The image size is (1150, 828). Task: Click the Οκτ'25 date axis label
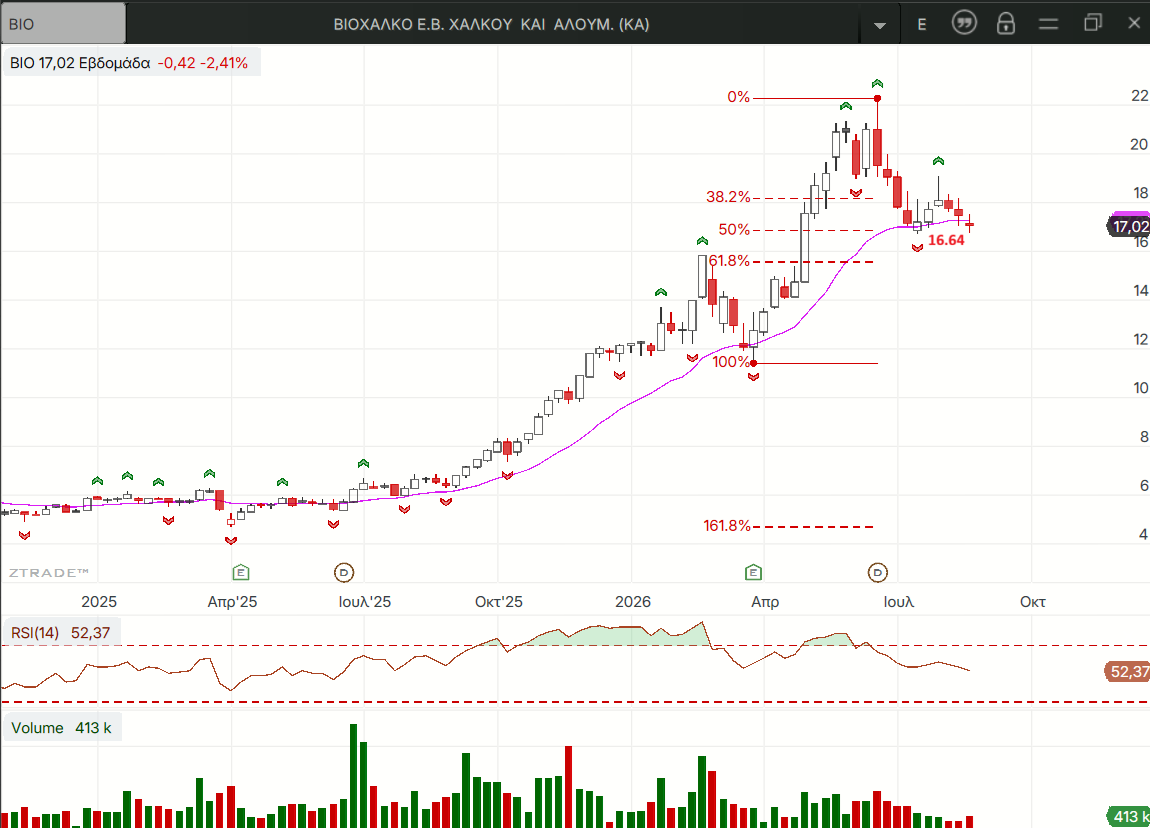[499, 601]
